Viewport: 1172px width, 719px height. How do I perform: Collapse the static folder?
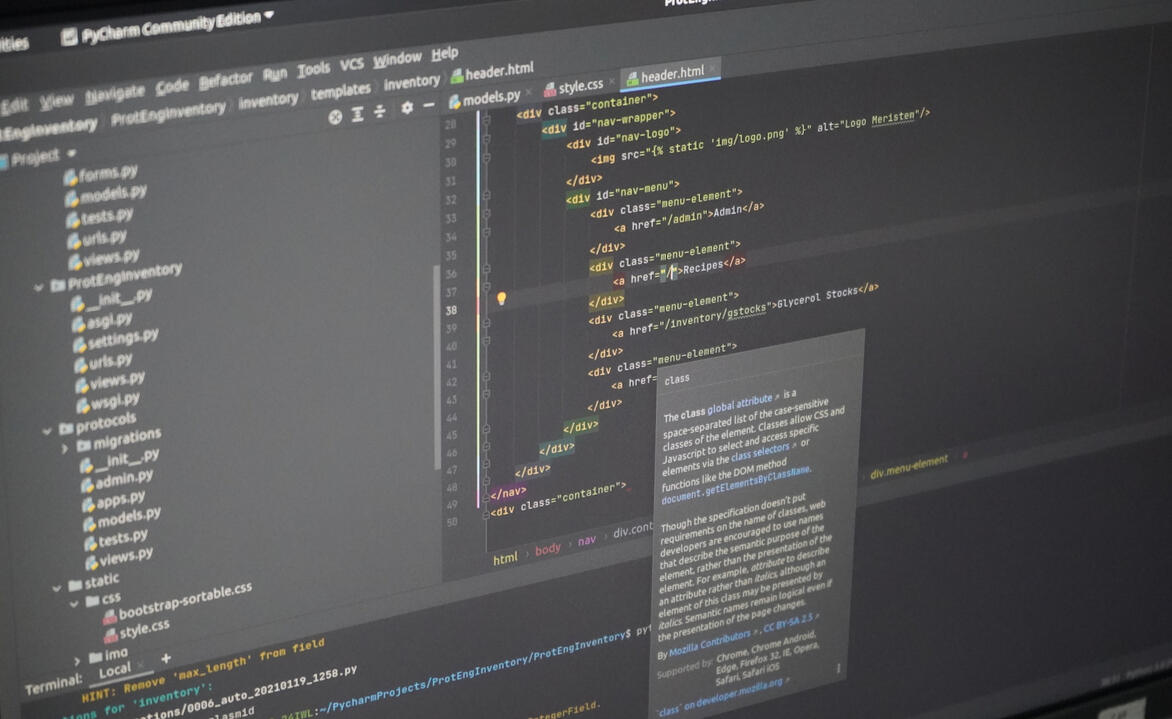point(57,587)
